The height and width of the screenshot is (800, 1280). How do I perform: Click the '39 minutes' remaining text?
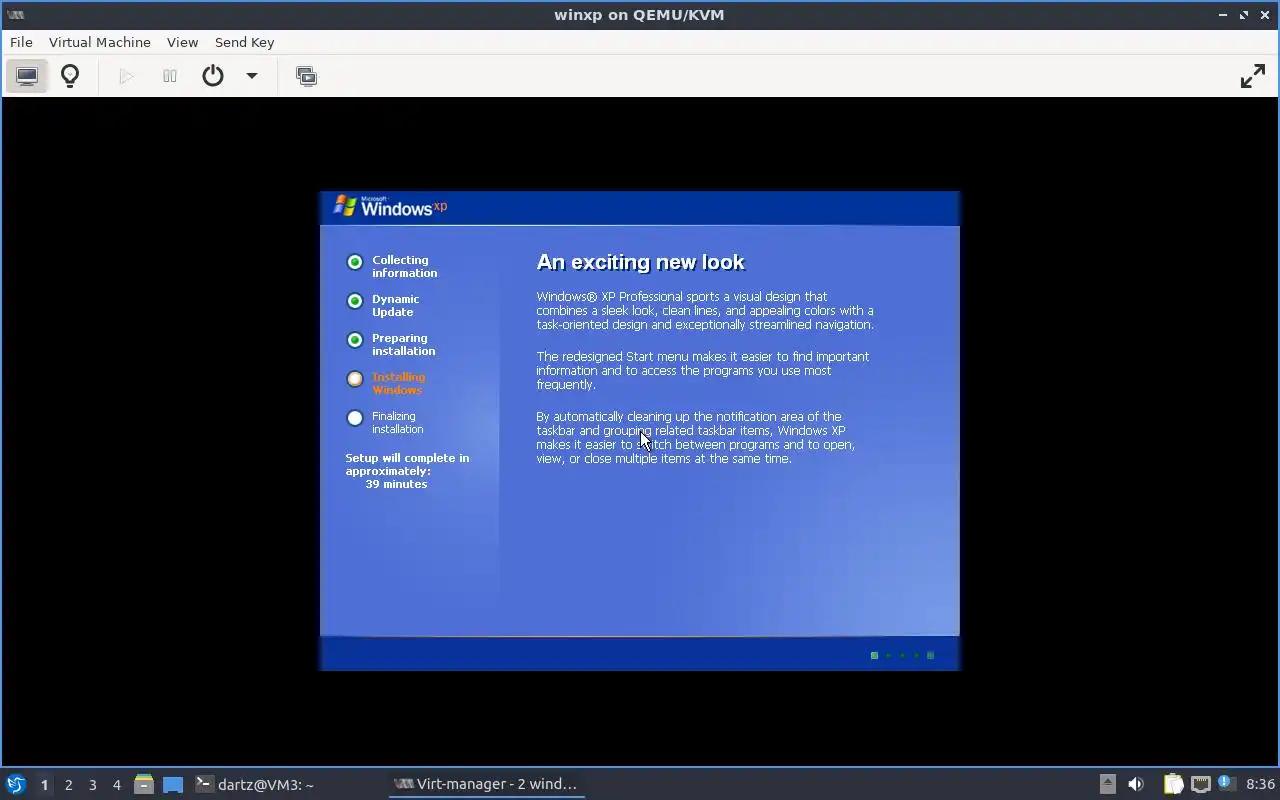396,484
